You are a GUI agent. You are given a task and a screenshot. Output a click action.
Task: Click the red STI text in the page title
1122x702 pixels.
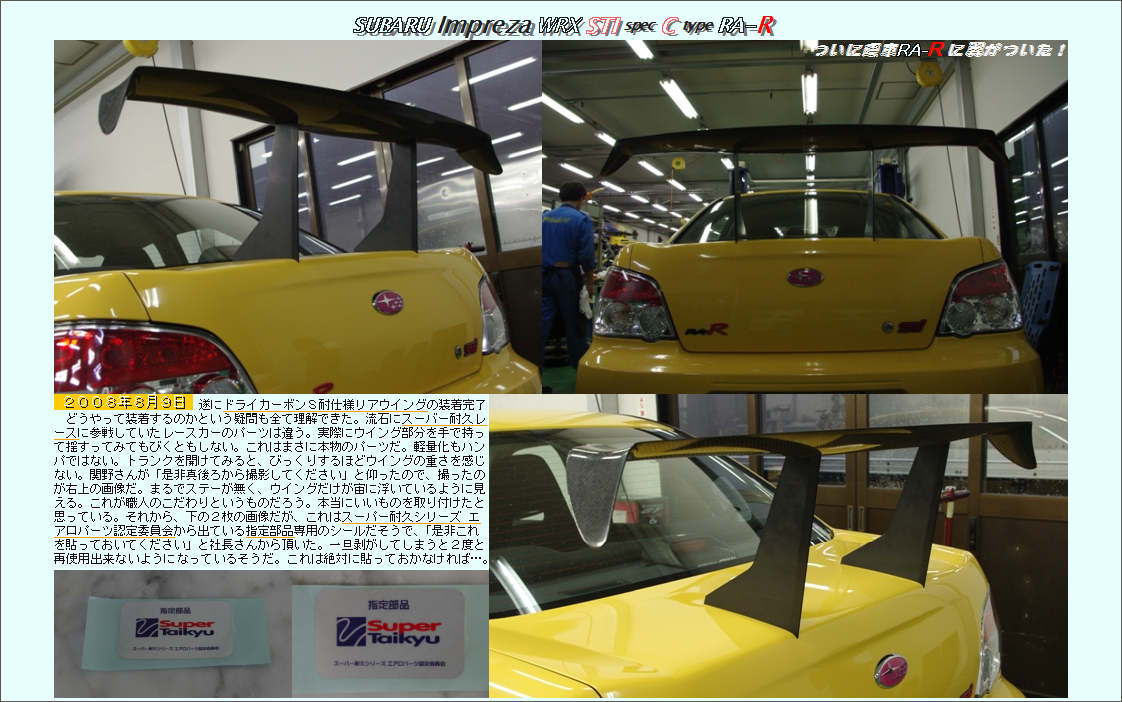pos(604,26)
